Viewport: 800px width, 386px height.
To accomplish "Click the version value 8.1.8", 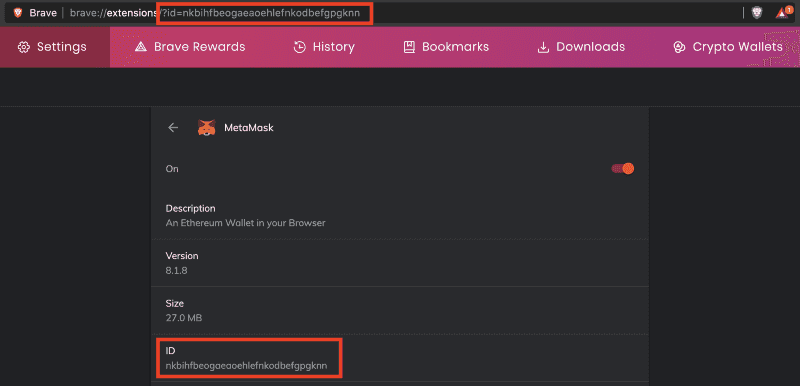I will click(x=177, y=271).
